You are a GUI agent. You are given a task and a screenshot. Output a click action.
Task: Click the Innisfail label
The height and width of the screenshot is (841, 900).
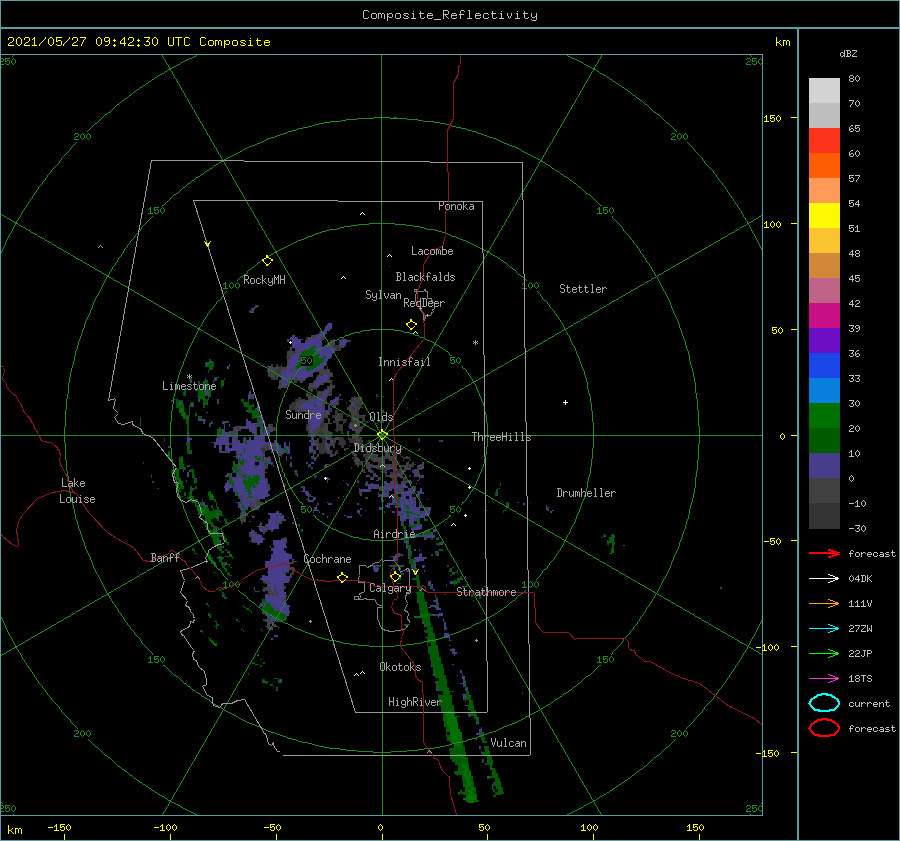pos(404,362)
